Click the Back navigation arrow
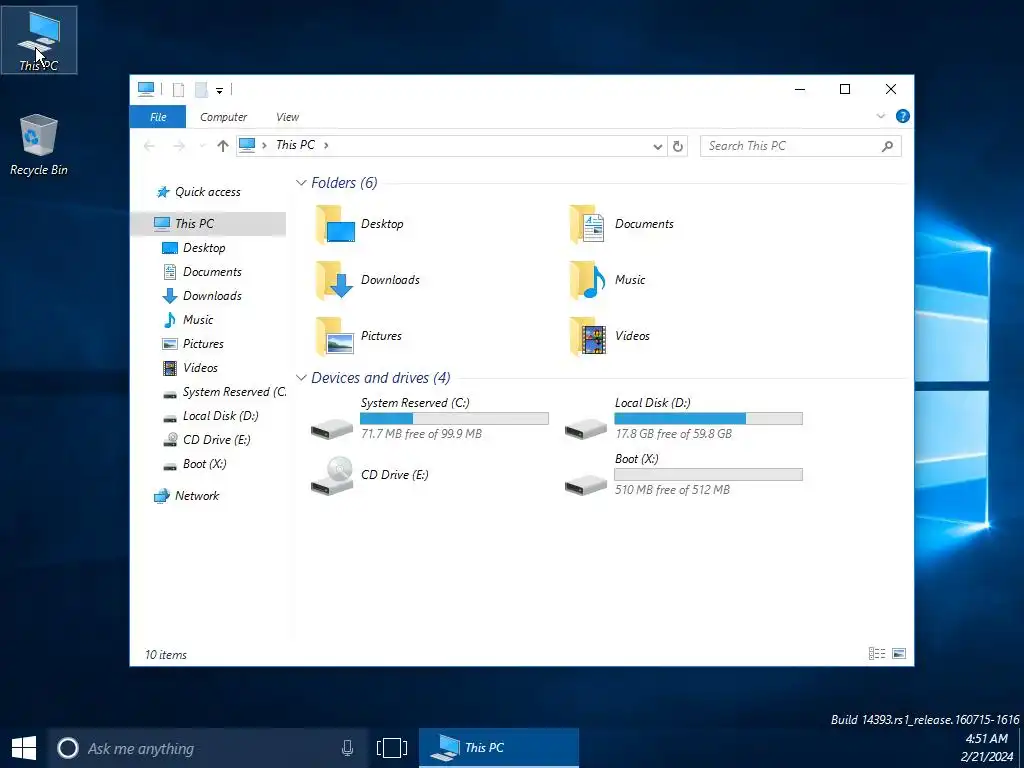The height and width of the screenshot is (768, 1024). pyautogui.click(x=150, y=146)
